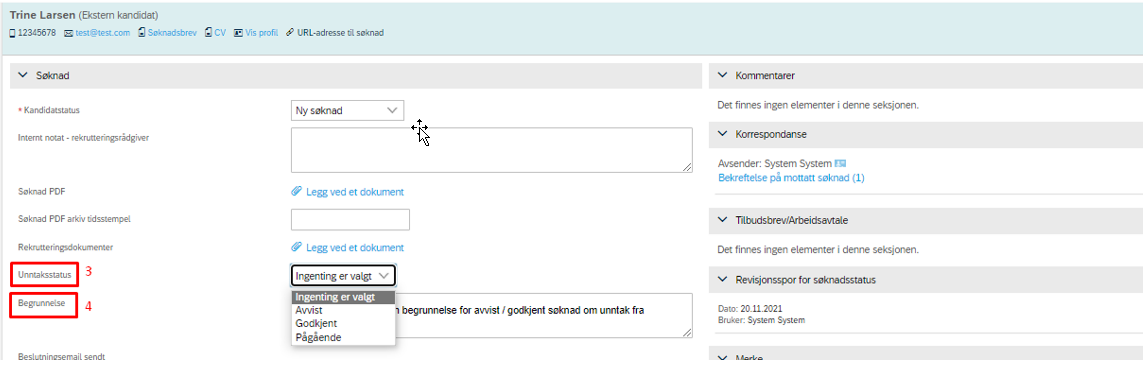Click the paperclip icon for Søknad PDF

pos(297,192)
